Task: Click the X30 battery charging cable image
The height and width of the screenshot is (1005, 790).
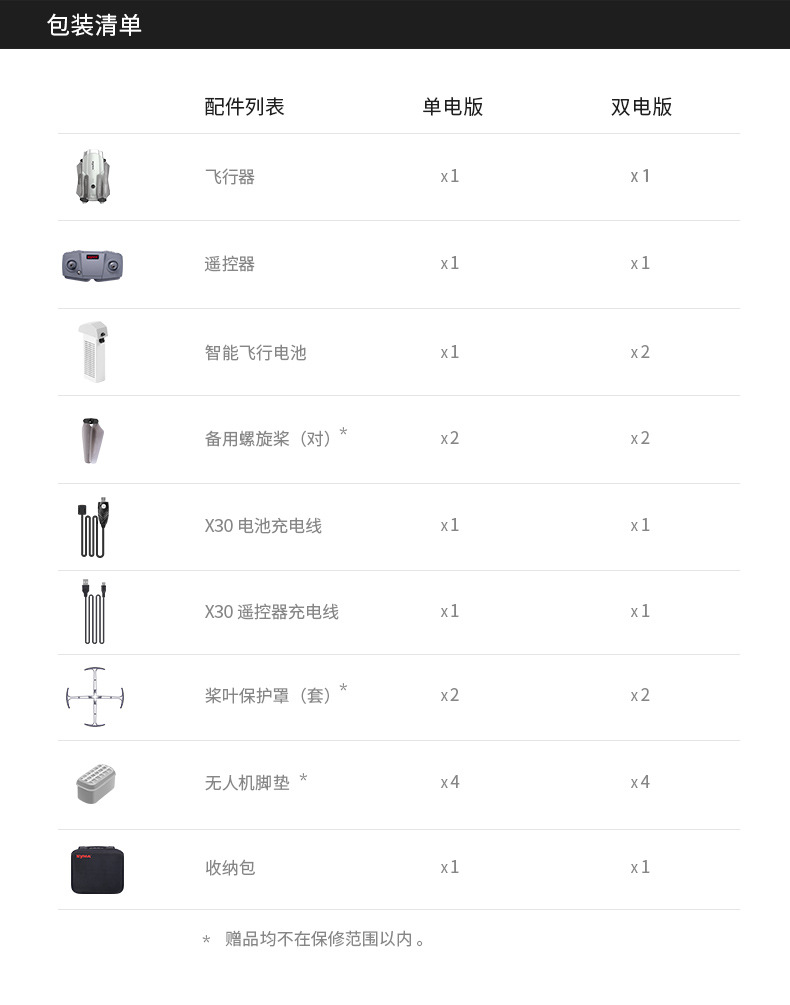Action: [x=93, y=526]
